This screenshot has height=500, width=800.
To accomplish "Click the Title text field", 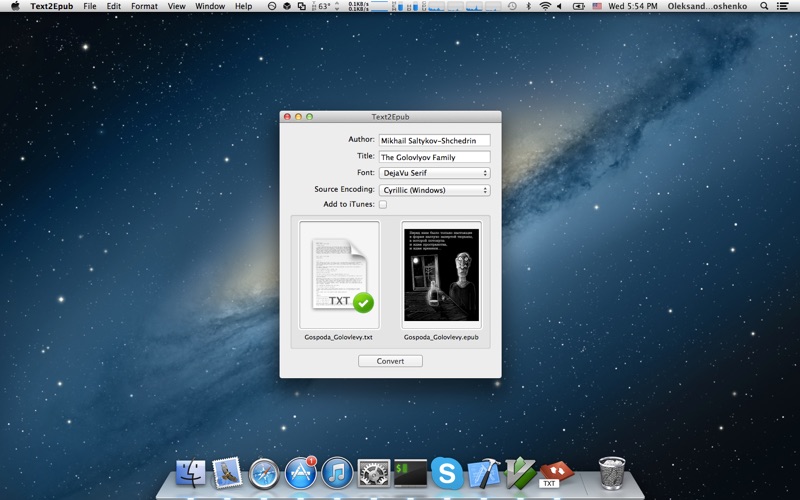I will [x=435, y=157].
